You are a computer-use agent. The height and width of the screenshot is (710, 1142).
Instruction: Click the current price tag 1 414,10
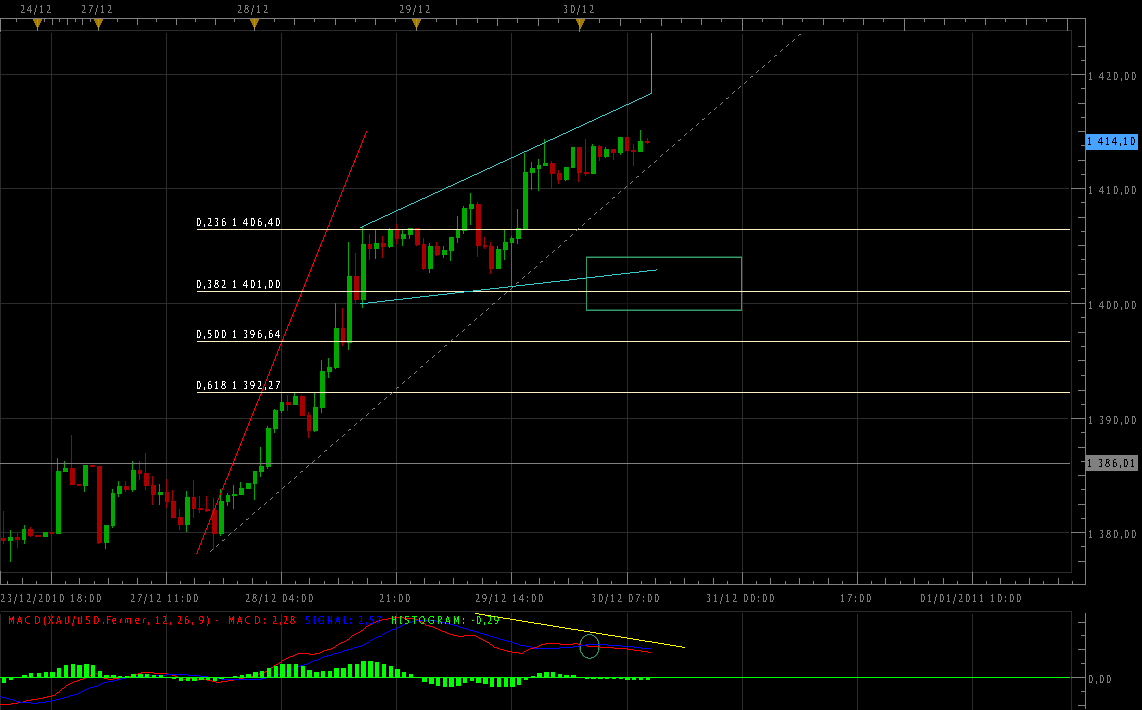click(1111, 142)
